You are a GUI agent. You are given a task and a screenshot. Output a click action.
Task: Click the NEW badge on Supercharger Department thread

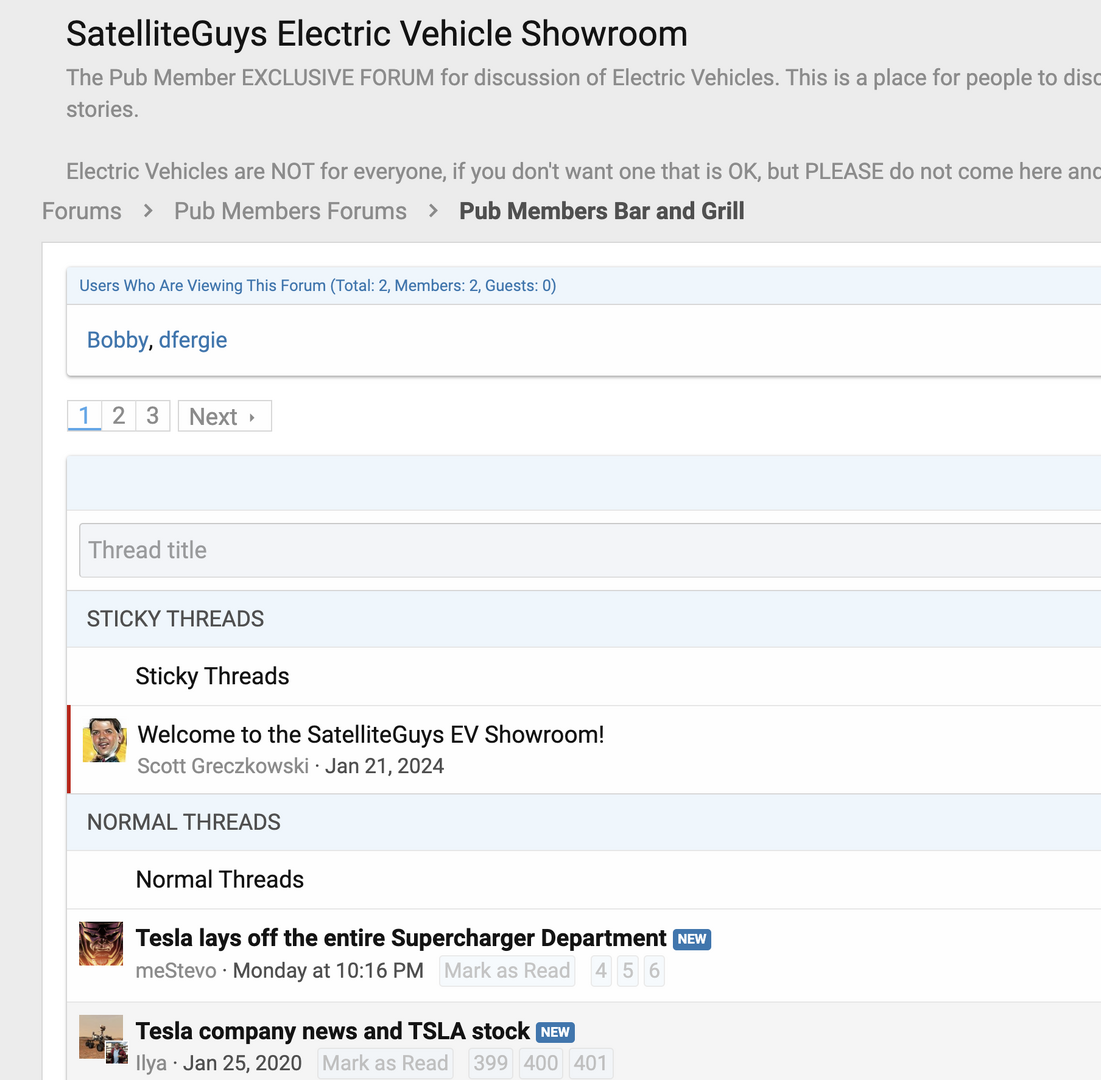(x=692, y=939)
